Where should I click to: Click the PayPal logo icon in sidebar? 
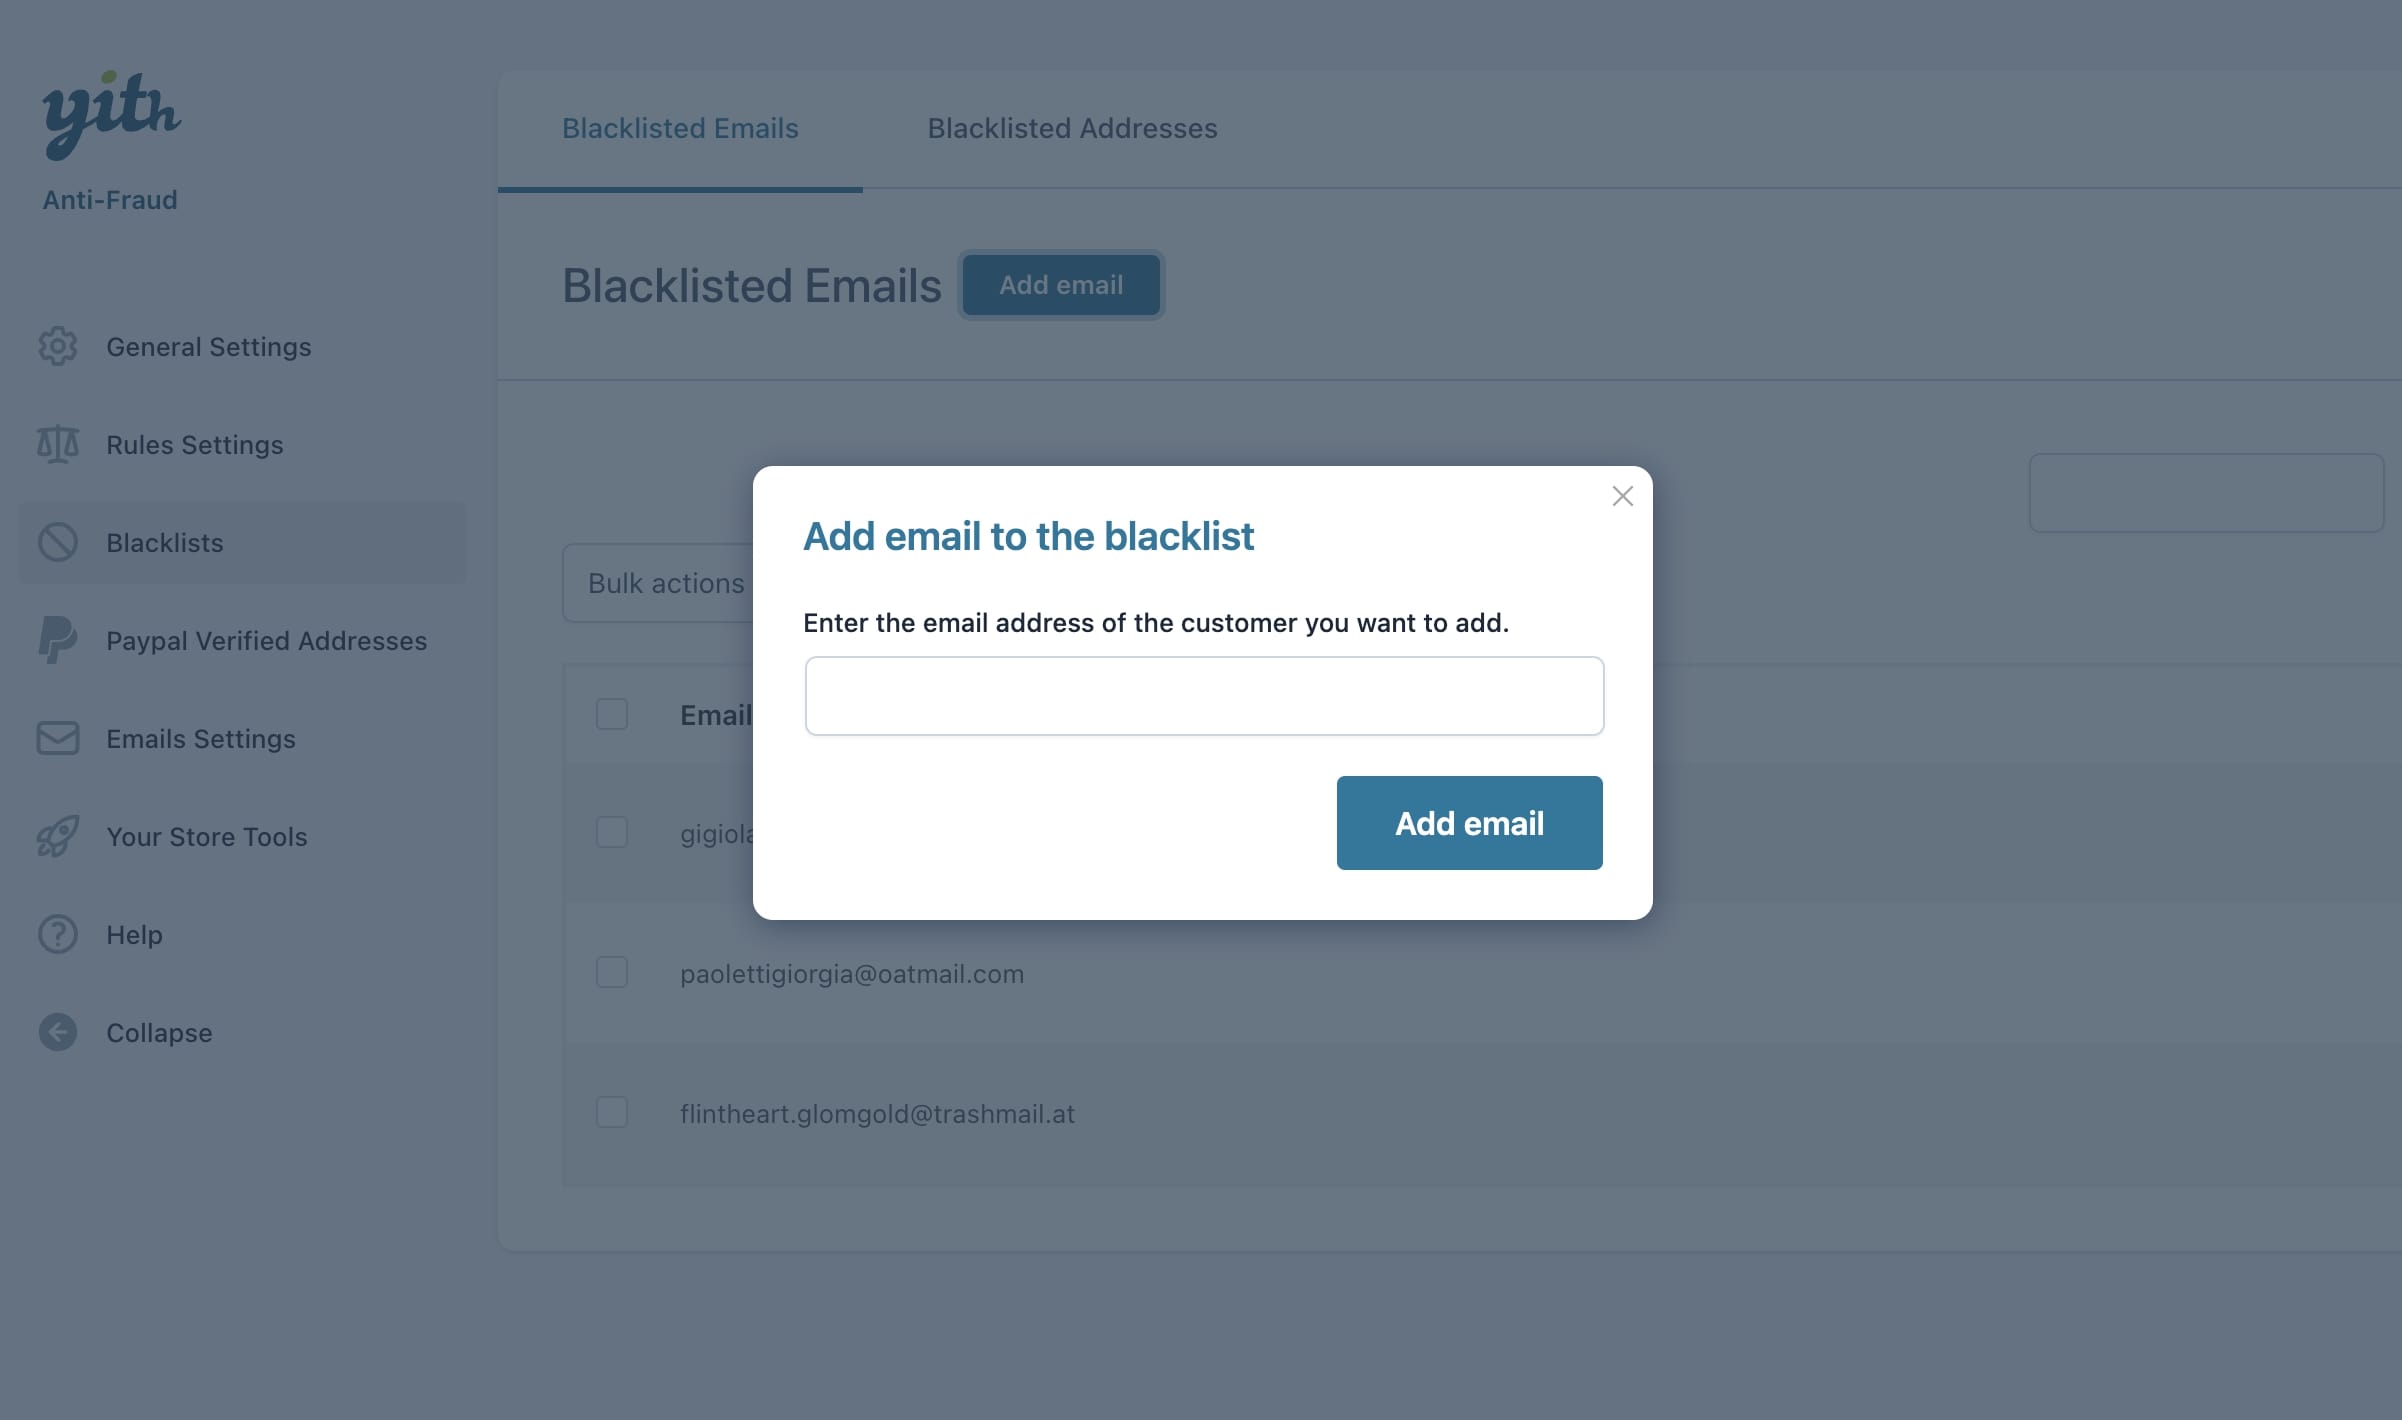(x=58, y=640)
